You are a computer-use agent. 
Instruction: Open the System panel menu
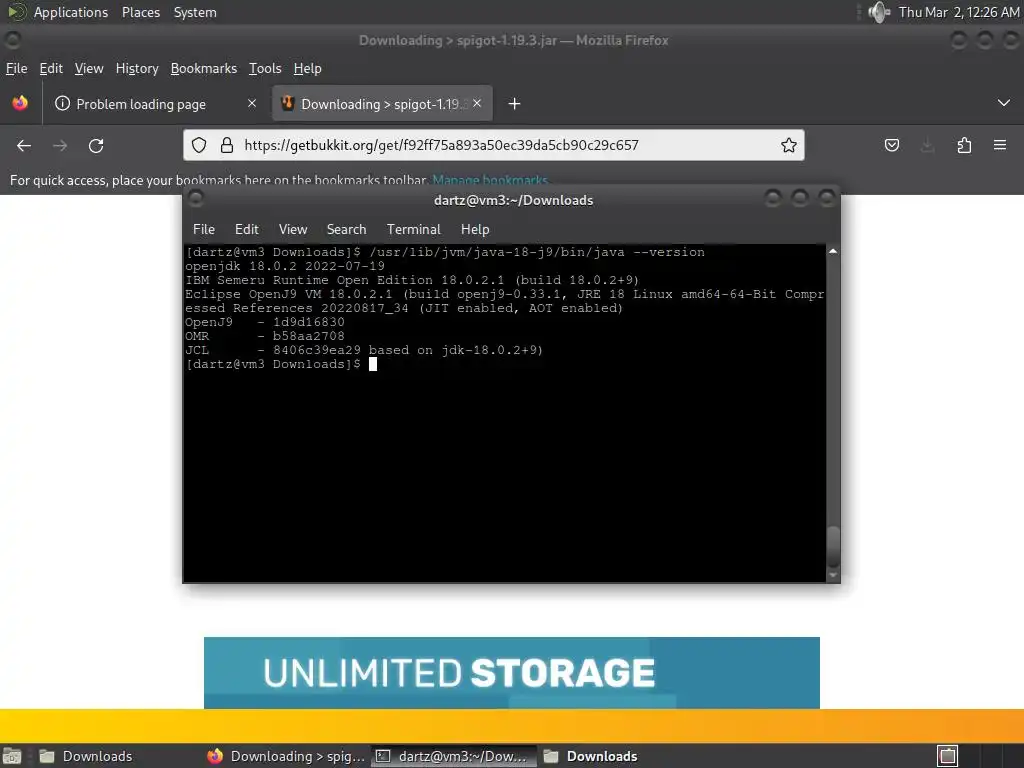[195, 12]
